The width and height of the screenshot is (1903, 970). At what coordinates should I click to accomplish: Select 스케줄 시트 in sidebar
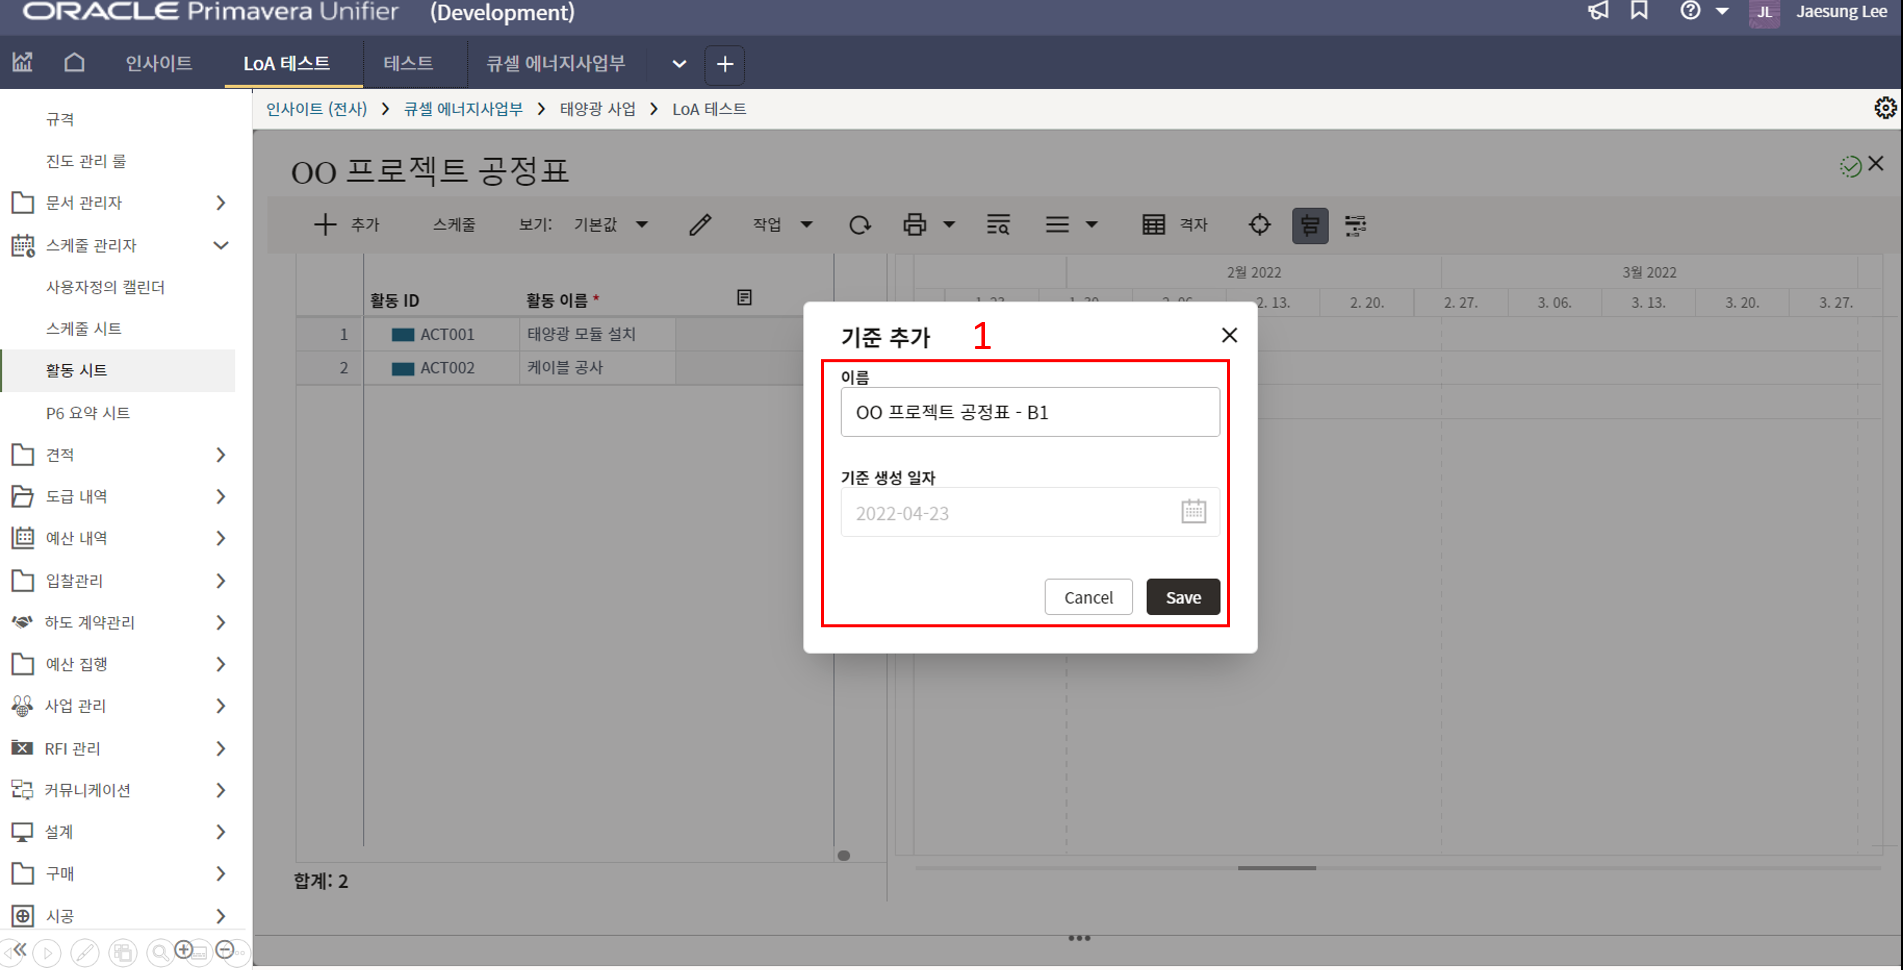point(84,328)
